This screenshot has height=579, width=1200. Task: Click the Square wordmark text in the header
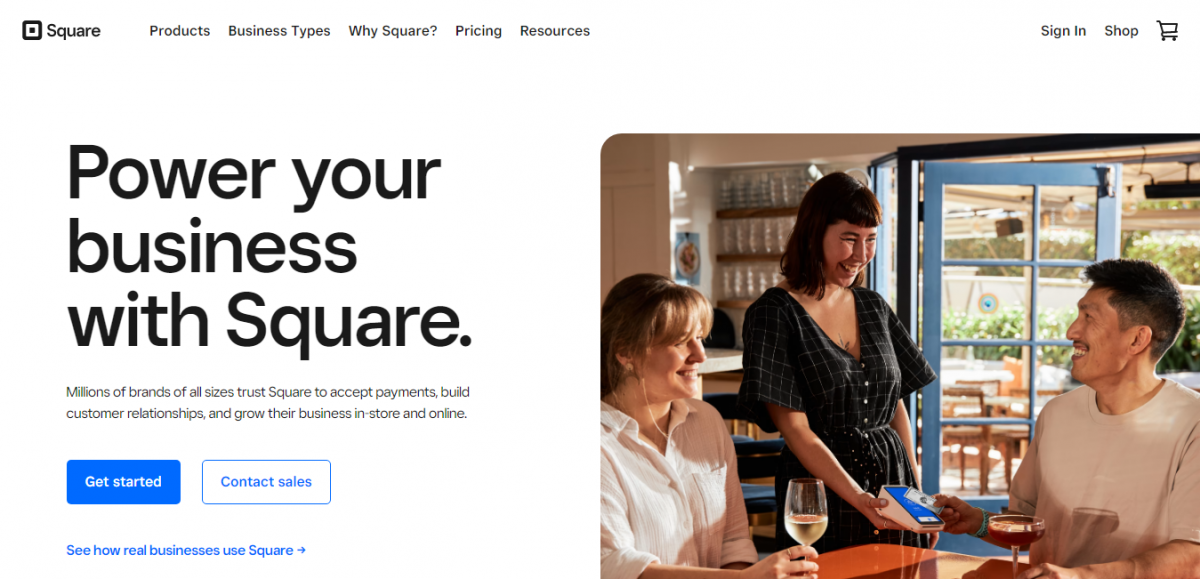tap(74, 31)
